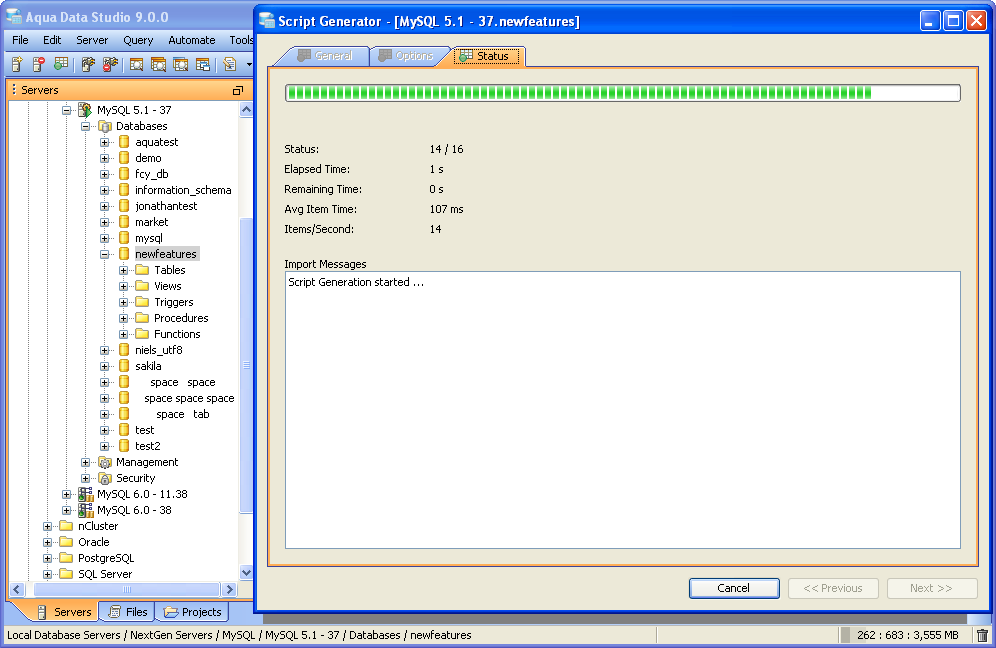Select the Servers tab at bottom
996x648 pixels.
(x=64, y=612)
